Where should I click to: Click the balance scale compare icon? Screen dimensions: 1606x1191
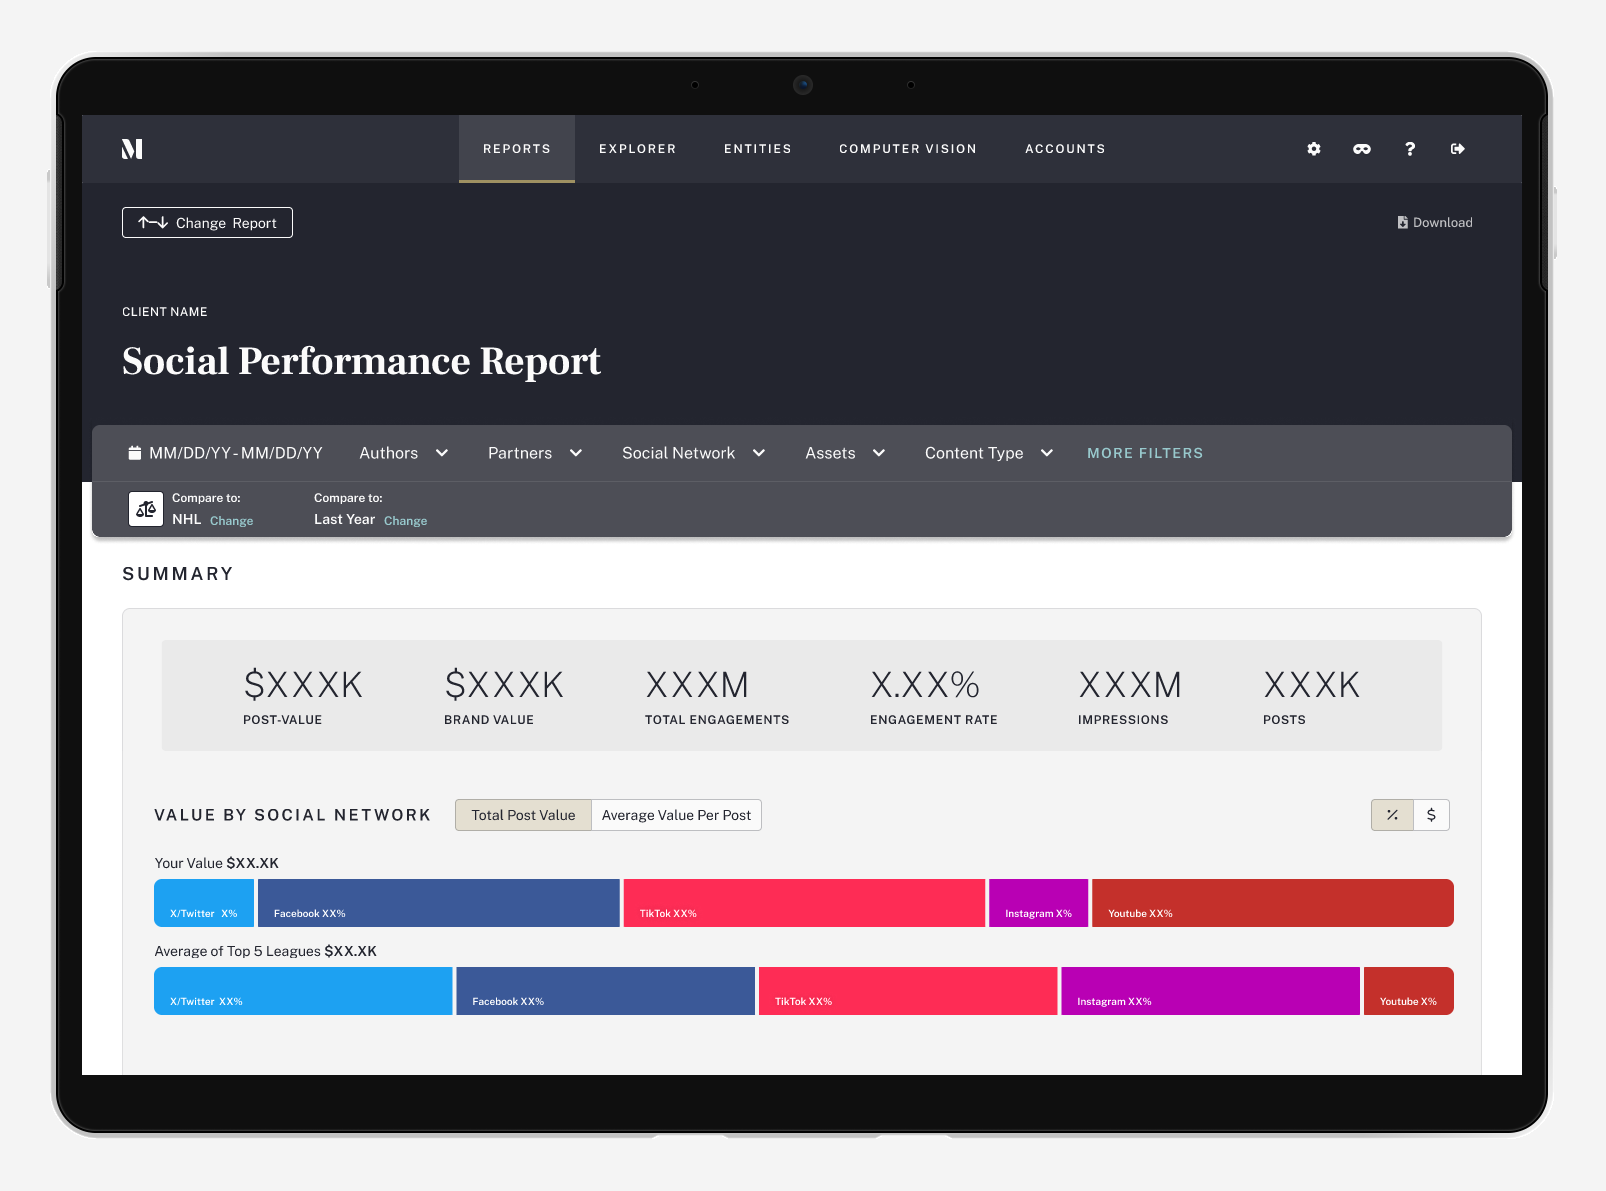pyautogui.click(x=146, y=509)
